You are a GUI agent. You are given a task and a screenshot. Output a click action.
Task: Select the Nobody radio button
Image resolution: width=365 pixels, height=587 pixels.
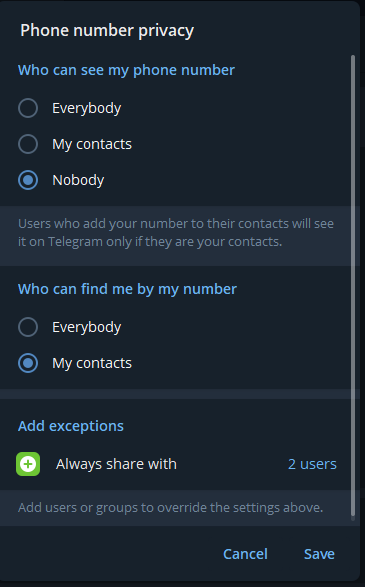pyautogui.click(x=28, y=180)
